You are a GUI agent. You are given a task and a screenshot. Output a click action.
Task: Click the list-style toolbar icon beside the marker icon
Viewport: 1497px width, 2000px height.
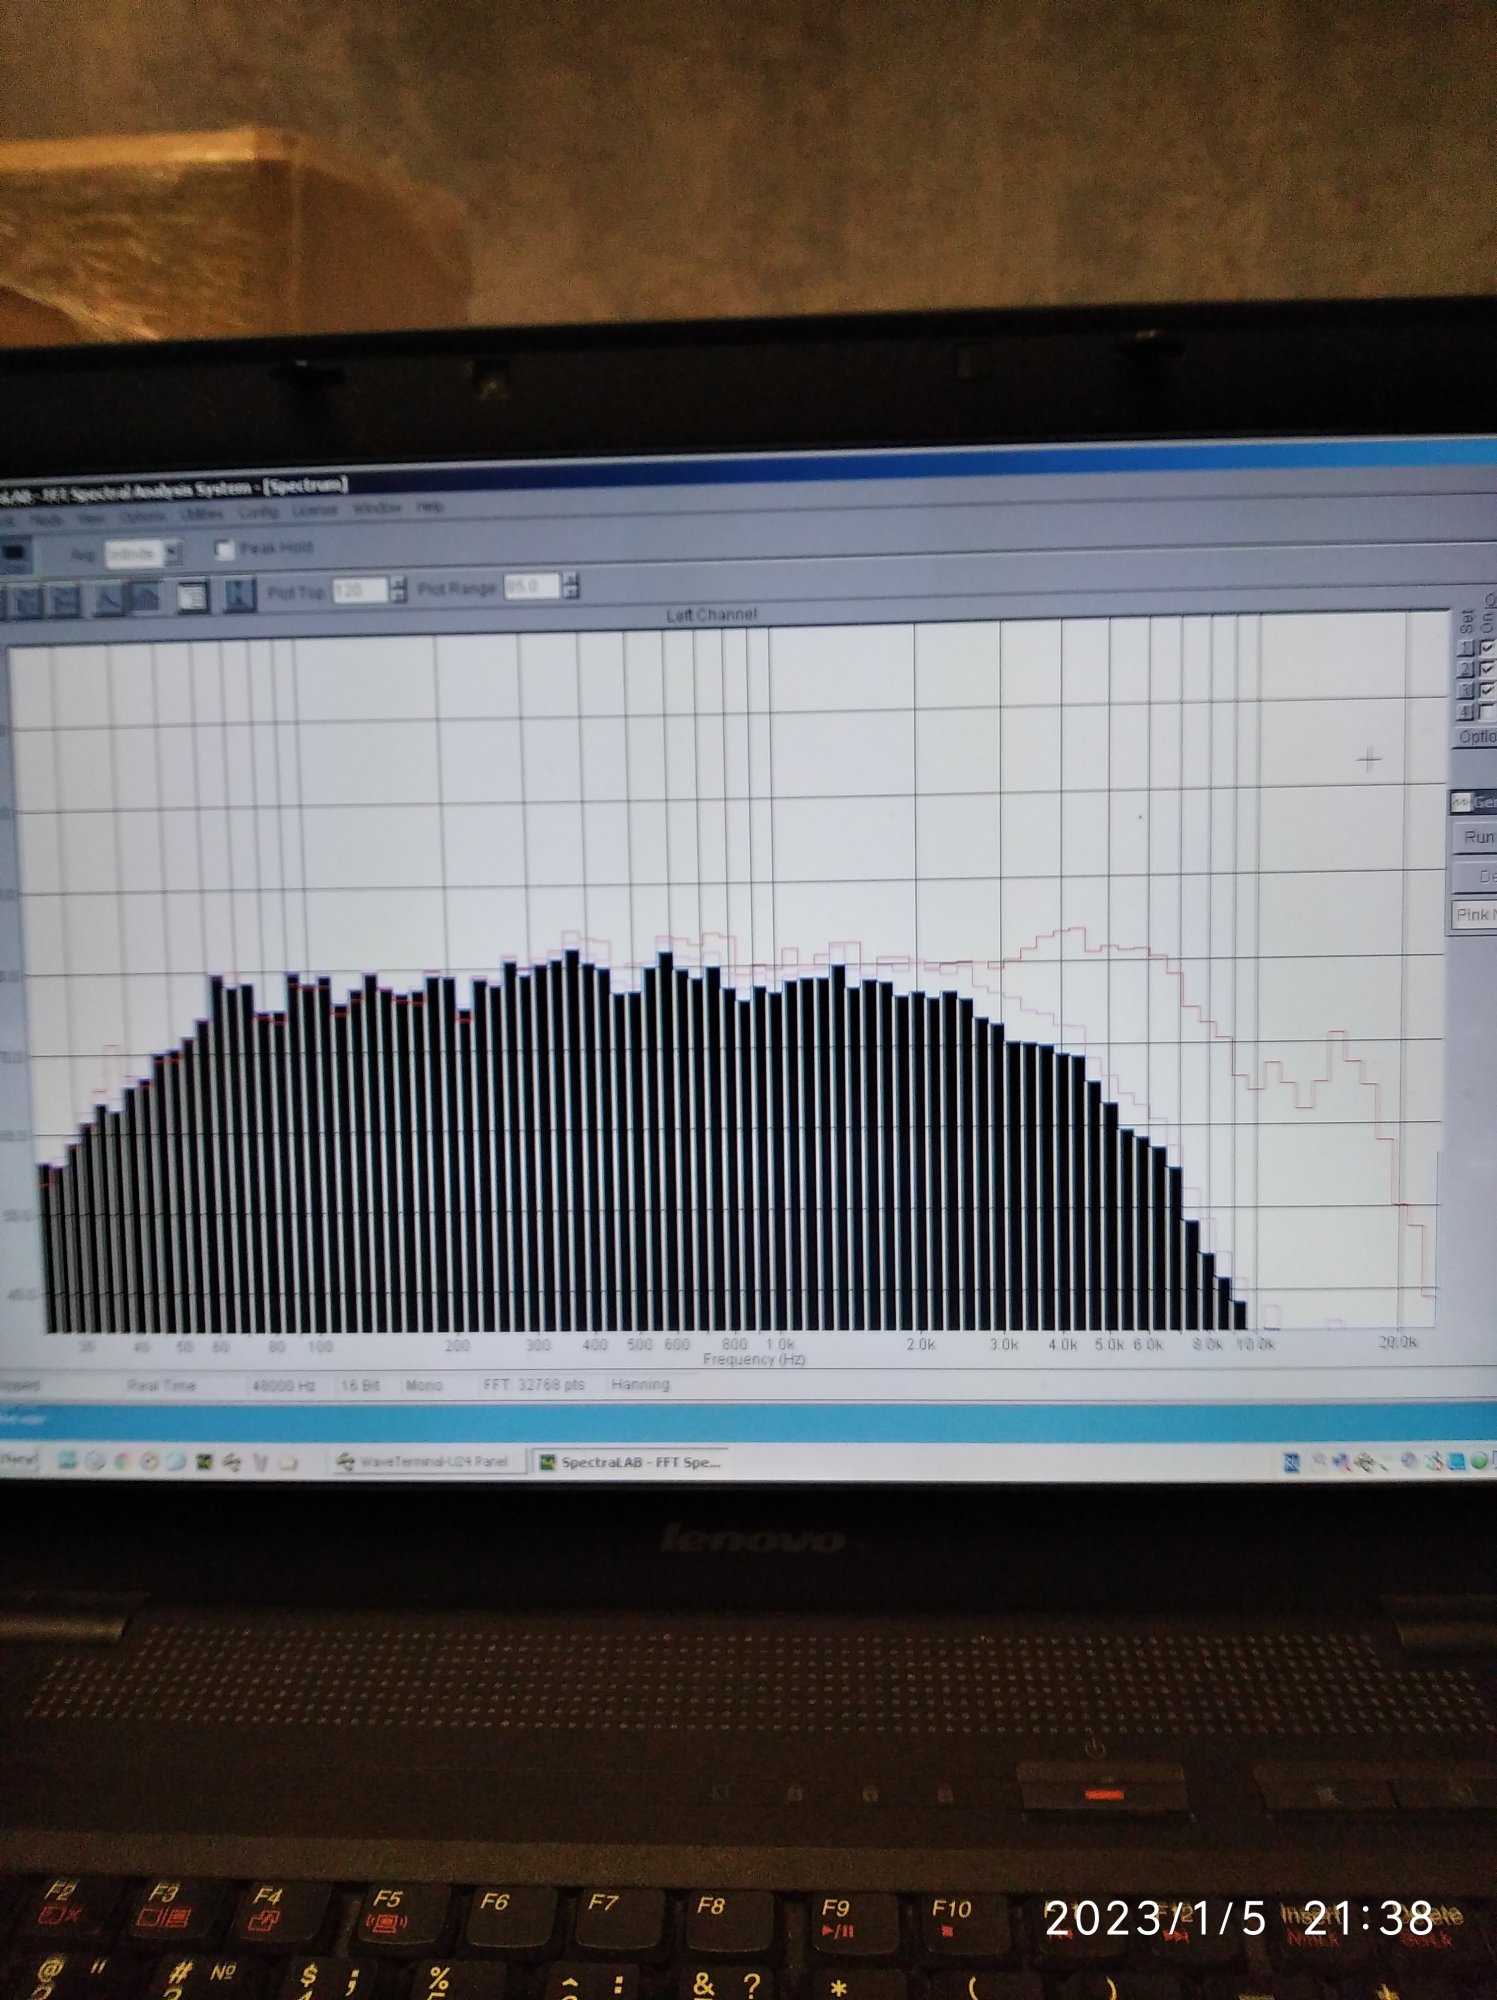tap(192, 597)
